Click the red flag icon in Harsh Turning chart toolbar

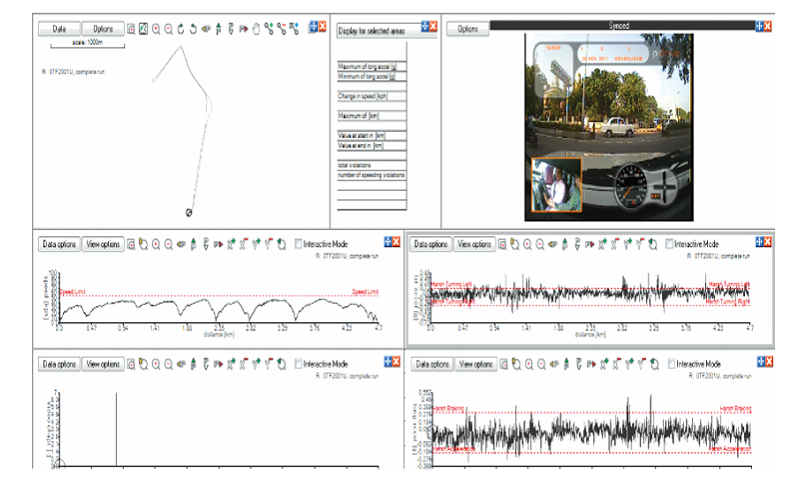tap(589, 244)
